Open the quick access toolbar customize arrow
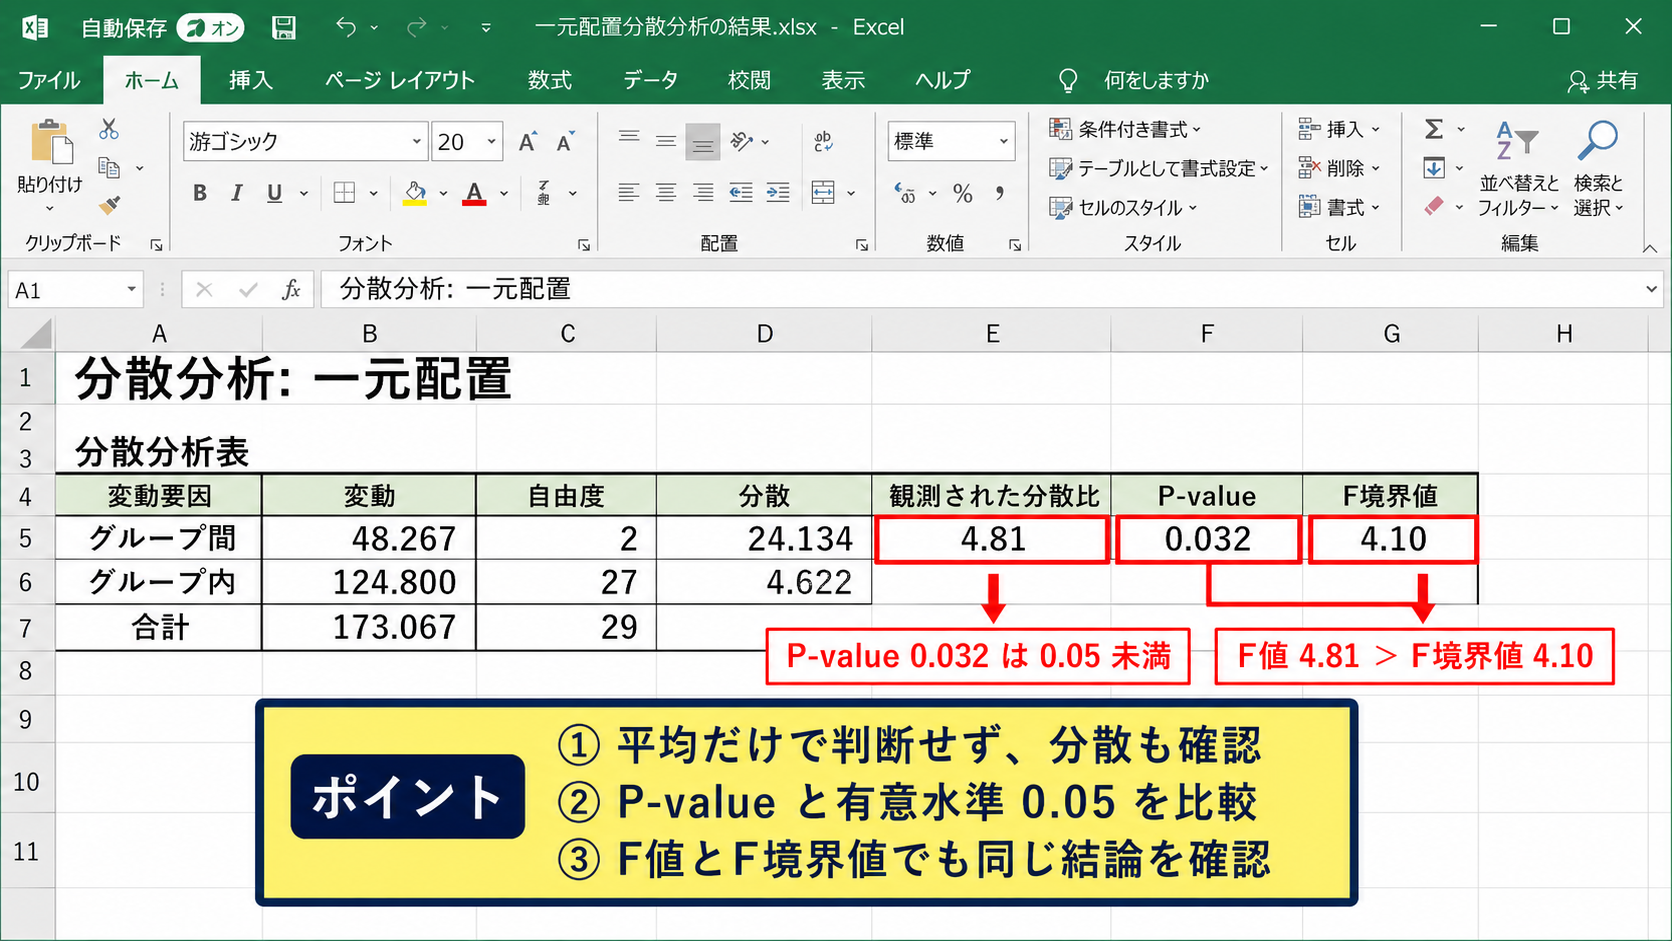 (x=486, y=28)
